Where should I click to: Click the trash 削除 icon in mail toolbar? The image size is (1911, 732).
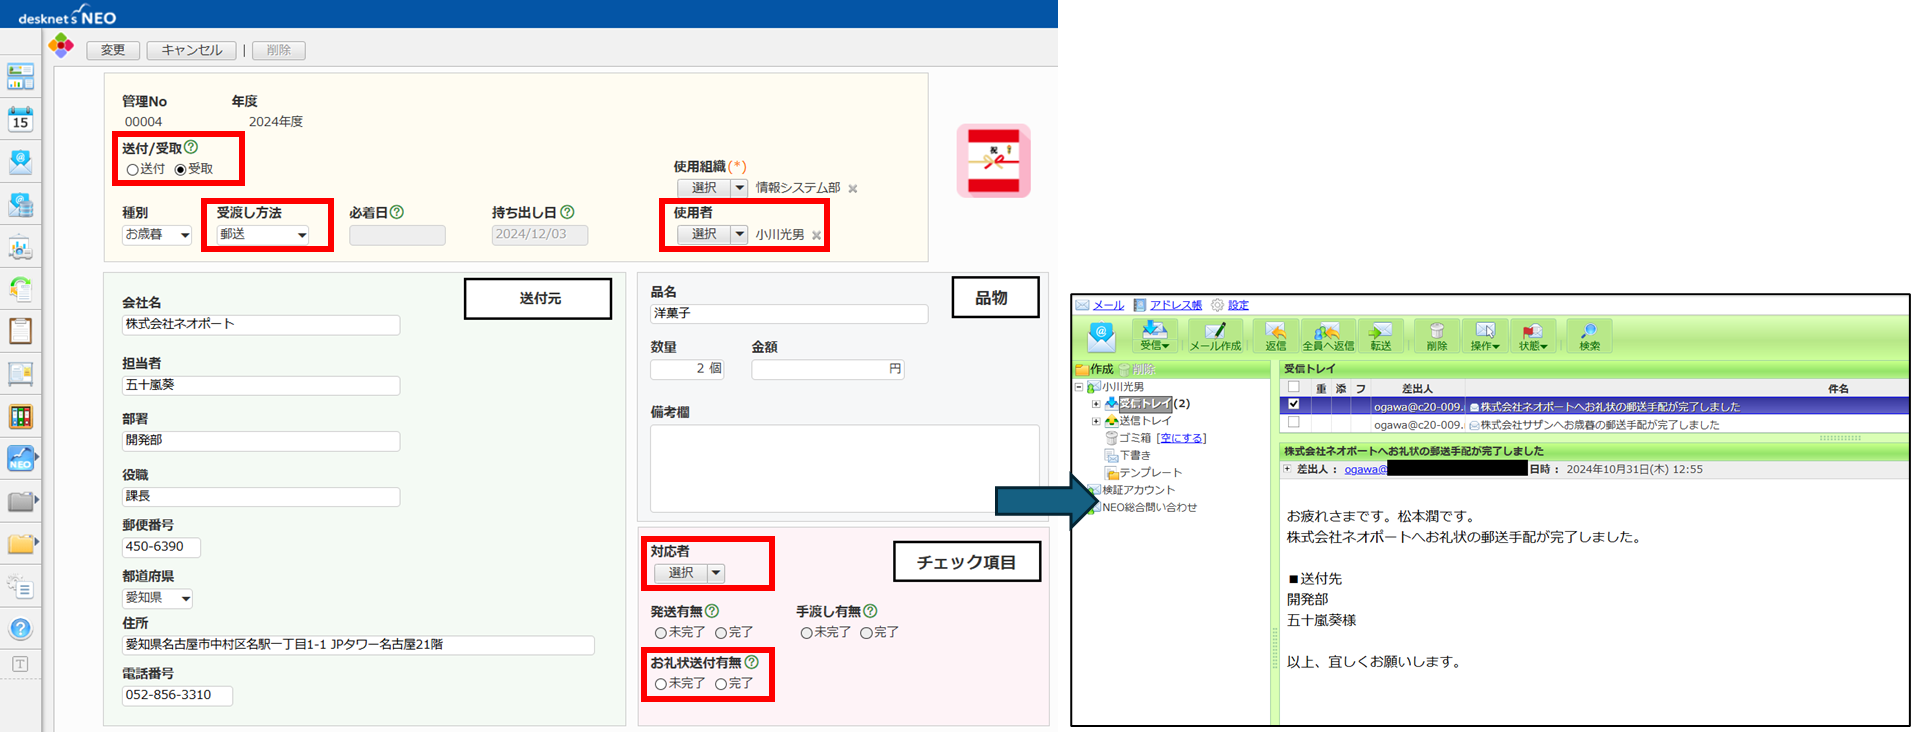[1436, 336]
